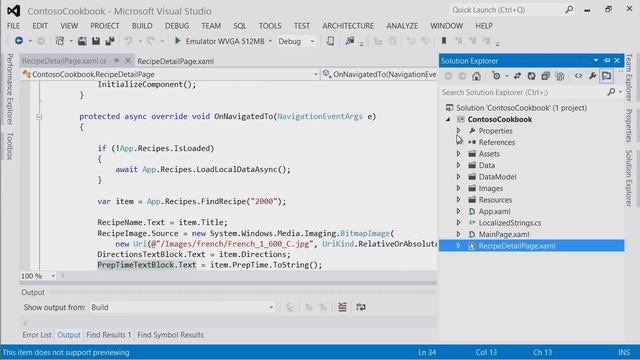Collapse the ContosoCookbook project node

click(x=448, y=120)
